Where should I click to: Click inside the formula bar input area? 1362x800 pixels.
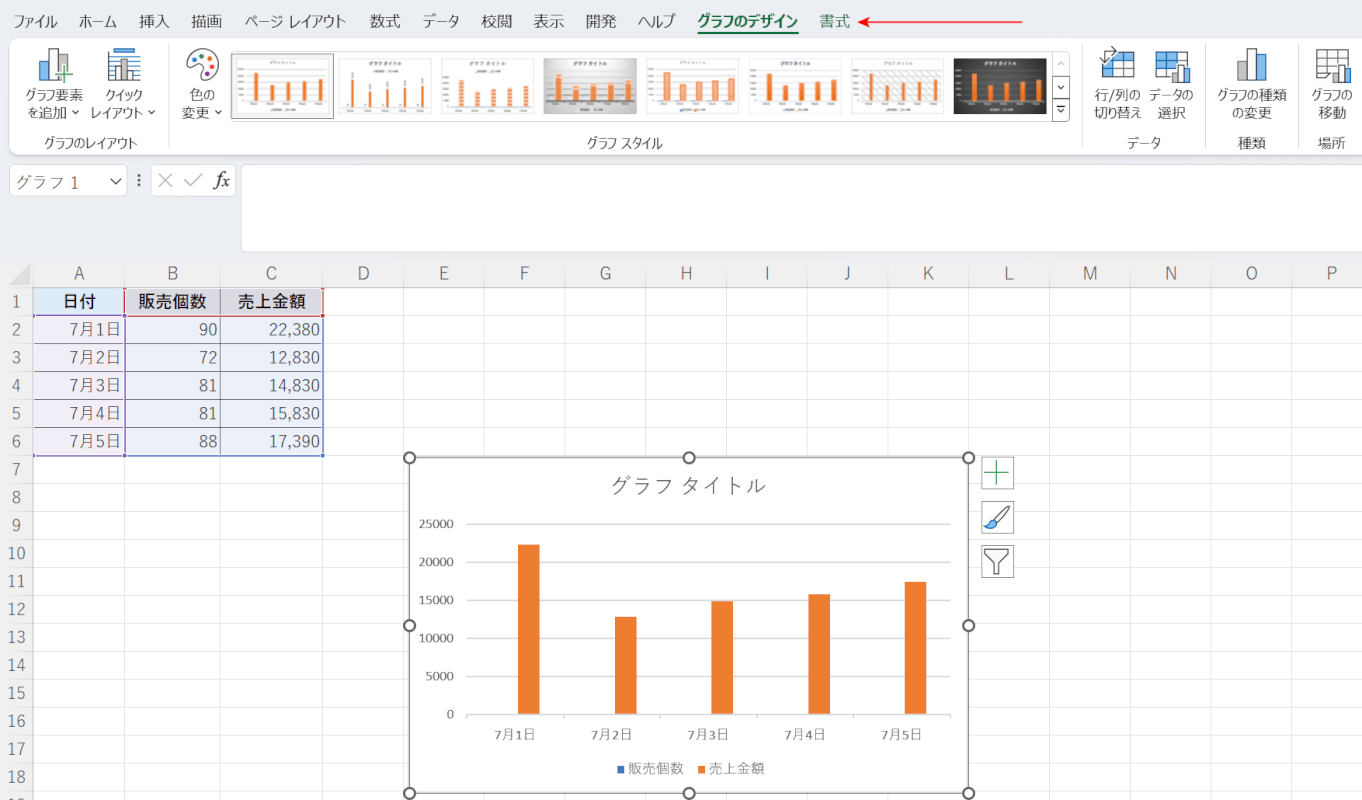pyautogui.click(x=801, y=208)
